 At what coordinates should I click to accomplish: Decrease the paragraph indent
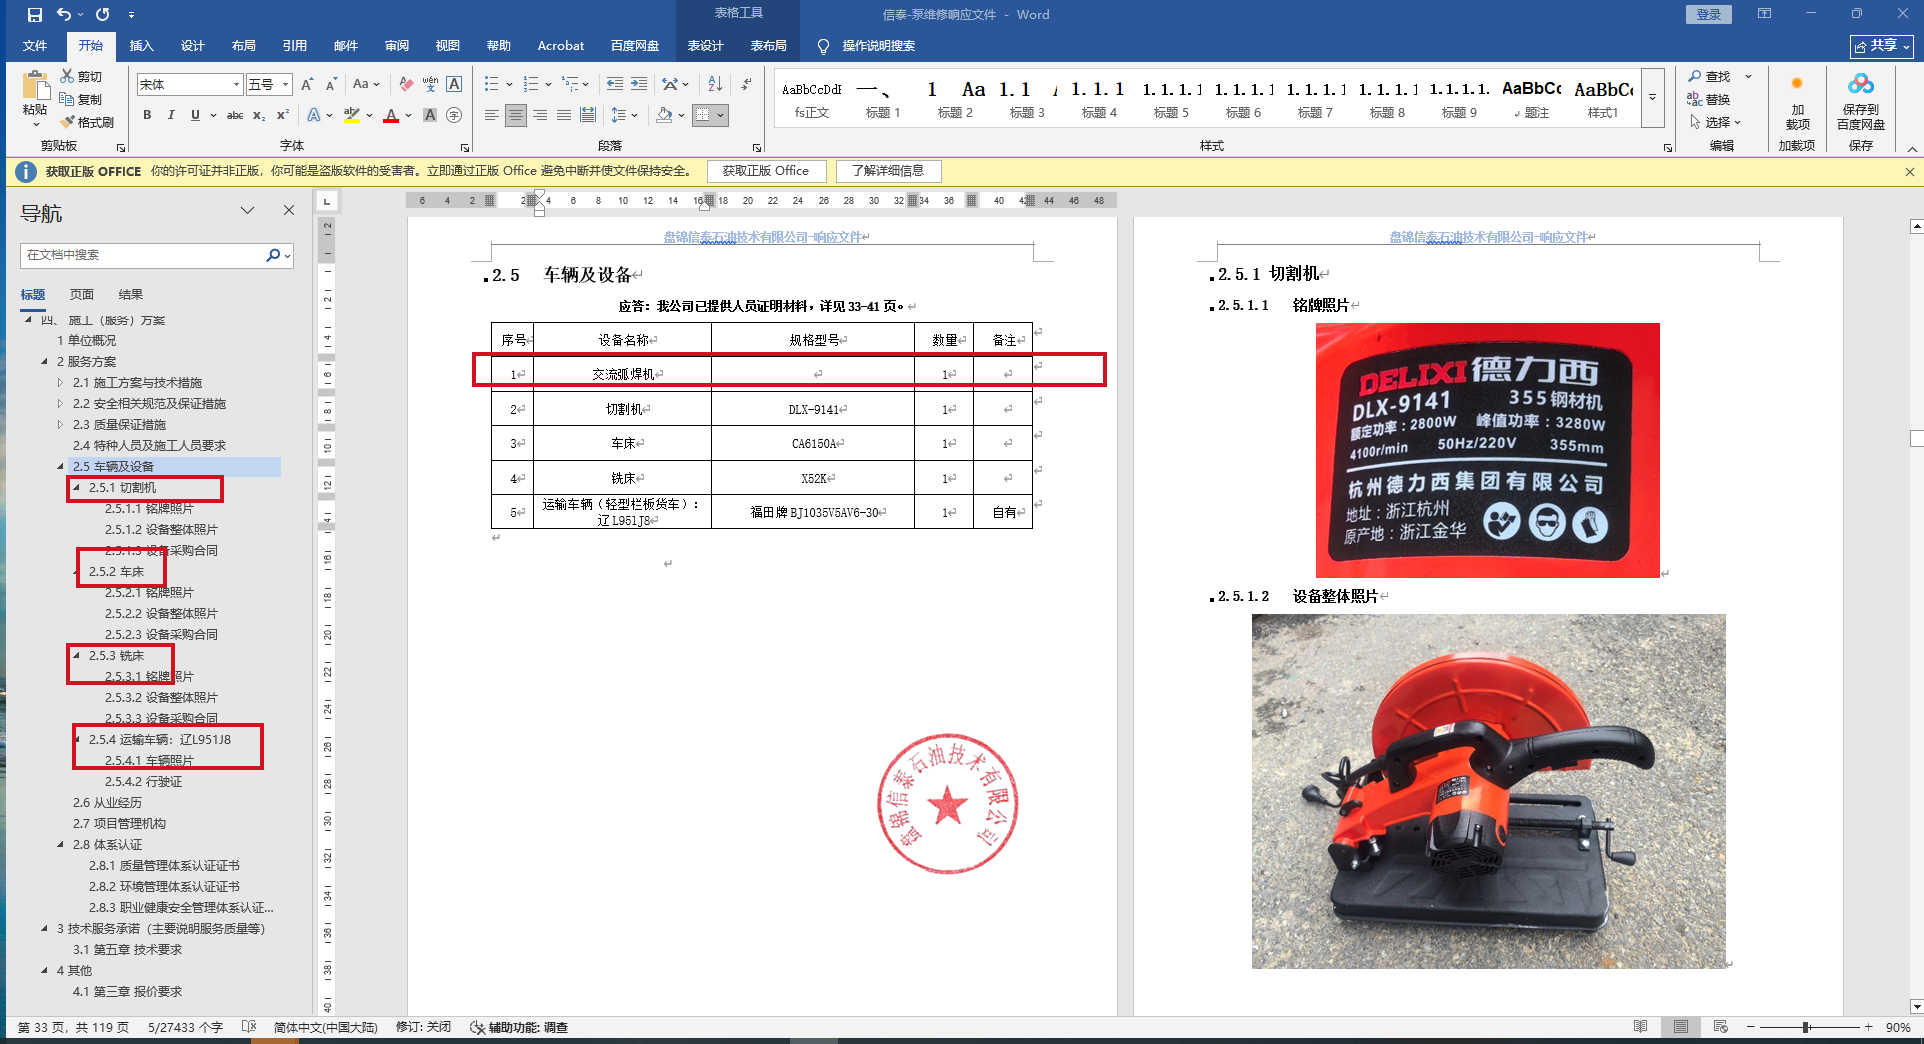pos(615,85)
